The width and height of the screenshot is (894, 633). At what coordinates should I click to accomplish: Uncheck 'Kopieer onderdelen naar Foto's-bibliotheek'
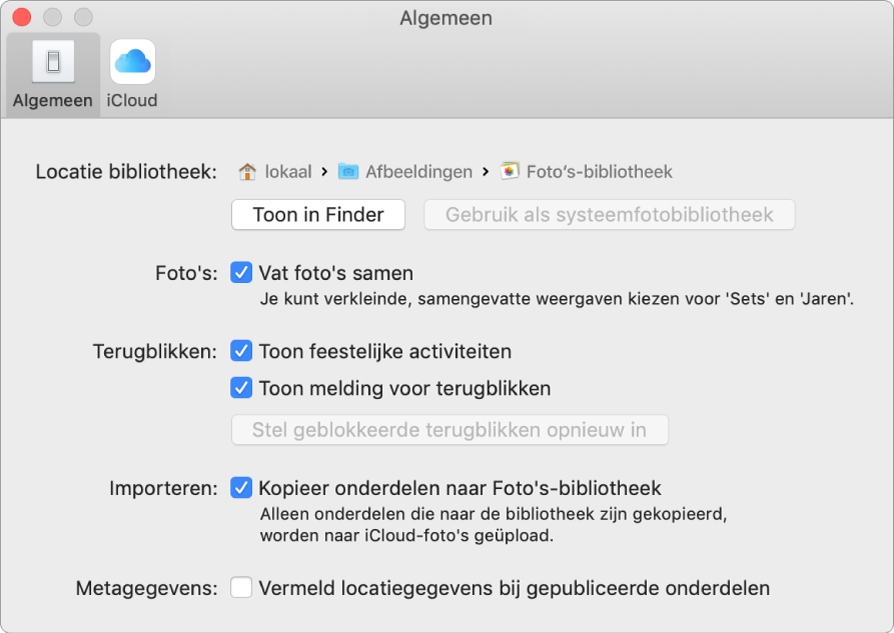pyautogui.click(x=240, y=488)
